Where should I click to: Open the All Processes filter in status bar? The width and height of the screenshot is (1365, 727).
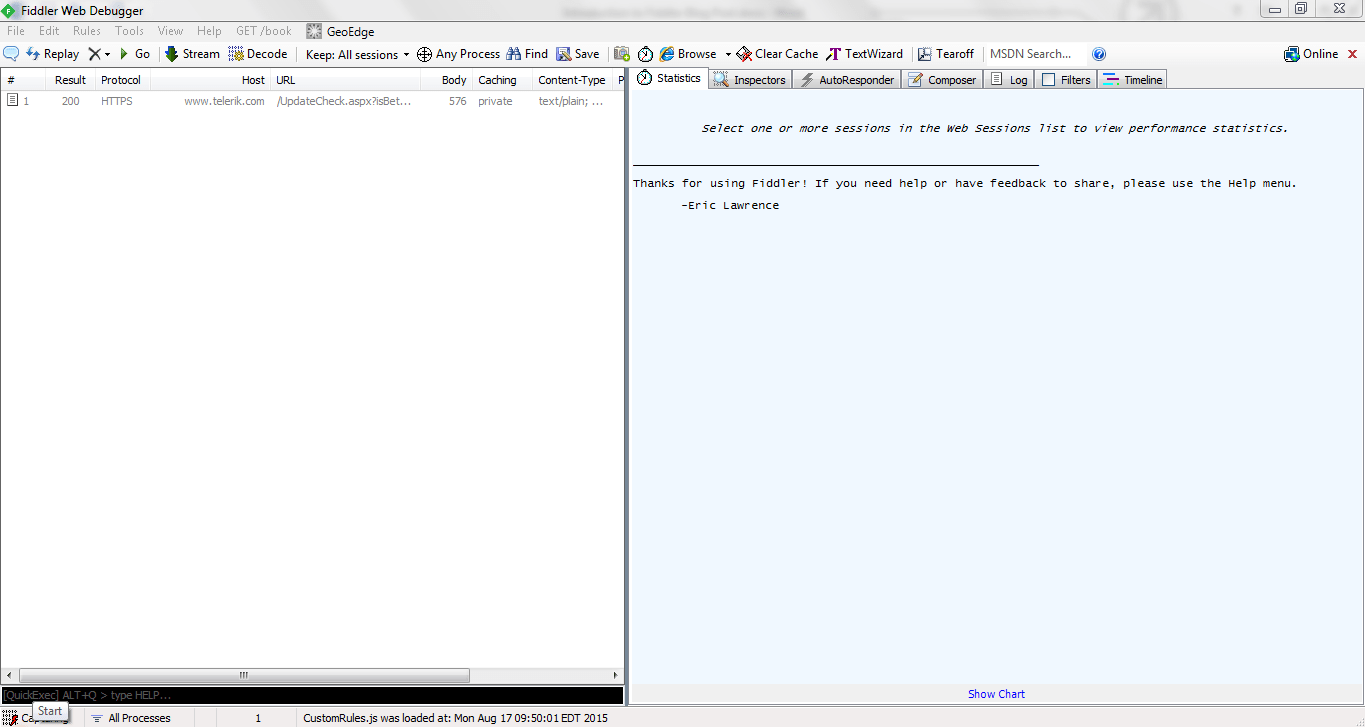coord(131,718)
